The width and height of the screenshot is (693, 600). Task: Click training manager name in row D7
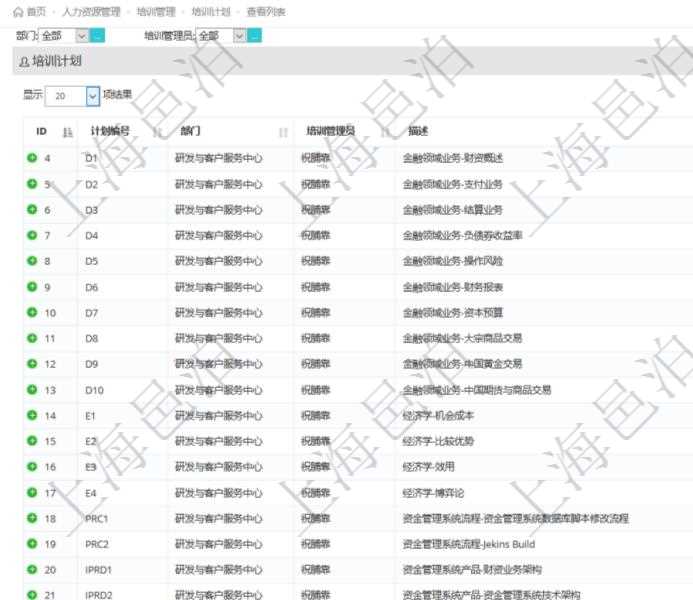pyautogui.click(x=316, y=313)
